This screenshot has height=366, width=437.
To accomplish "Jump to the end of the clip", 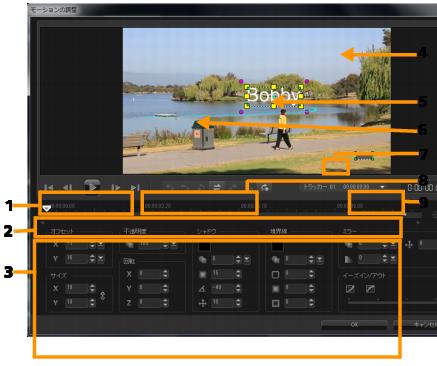I will (x=135, y=188).
